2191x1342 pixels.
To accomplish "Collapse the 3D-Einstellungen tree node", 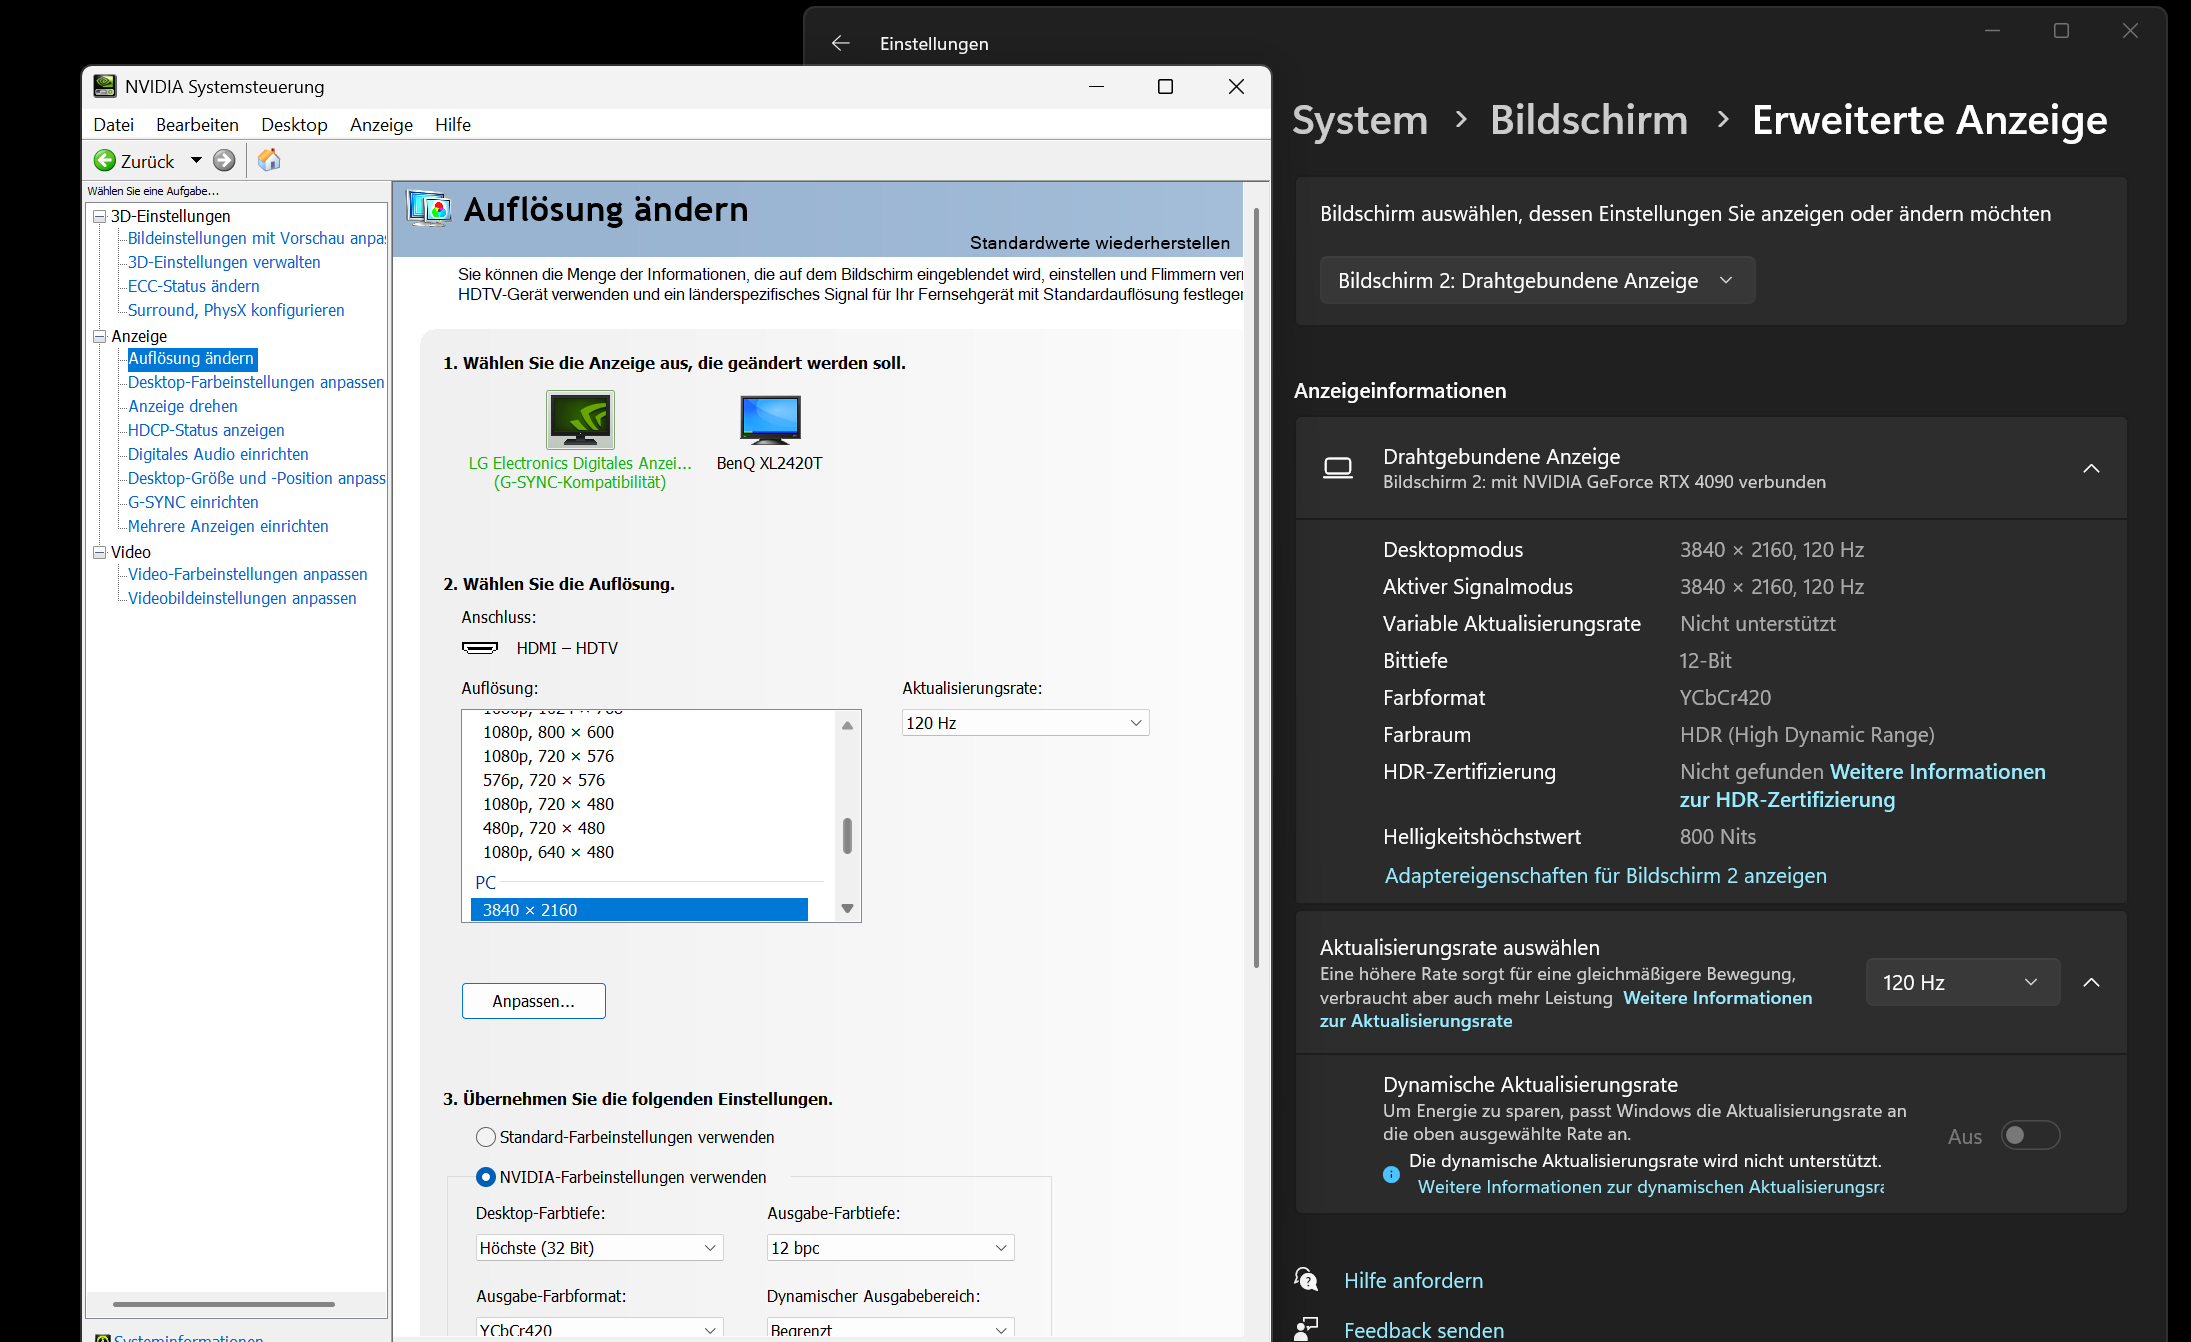I will (100, 216).
